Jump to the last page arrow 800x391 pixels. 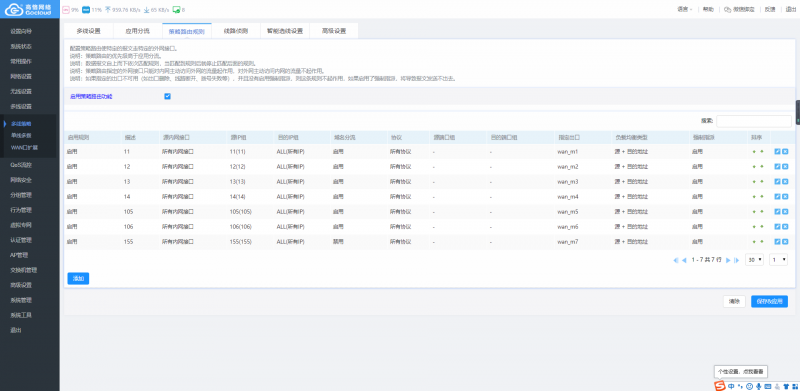pos(736,260)
